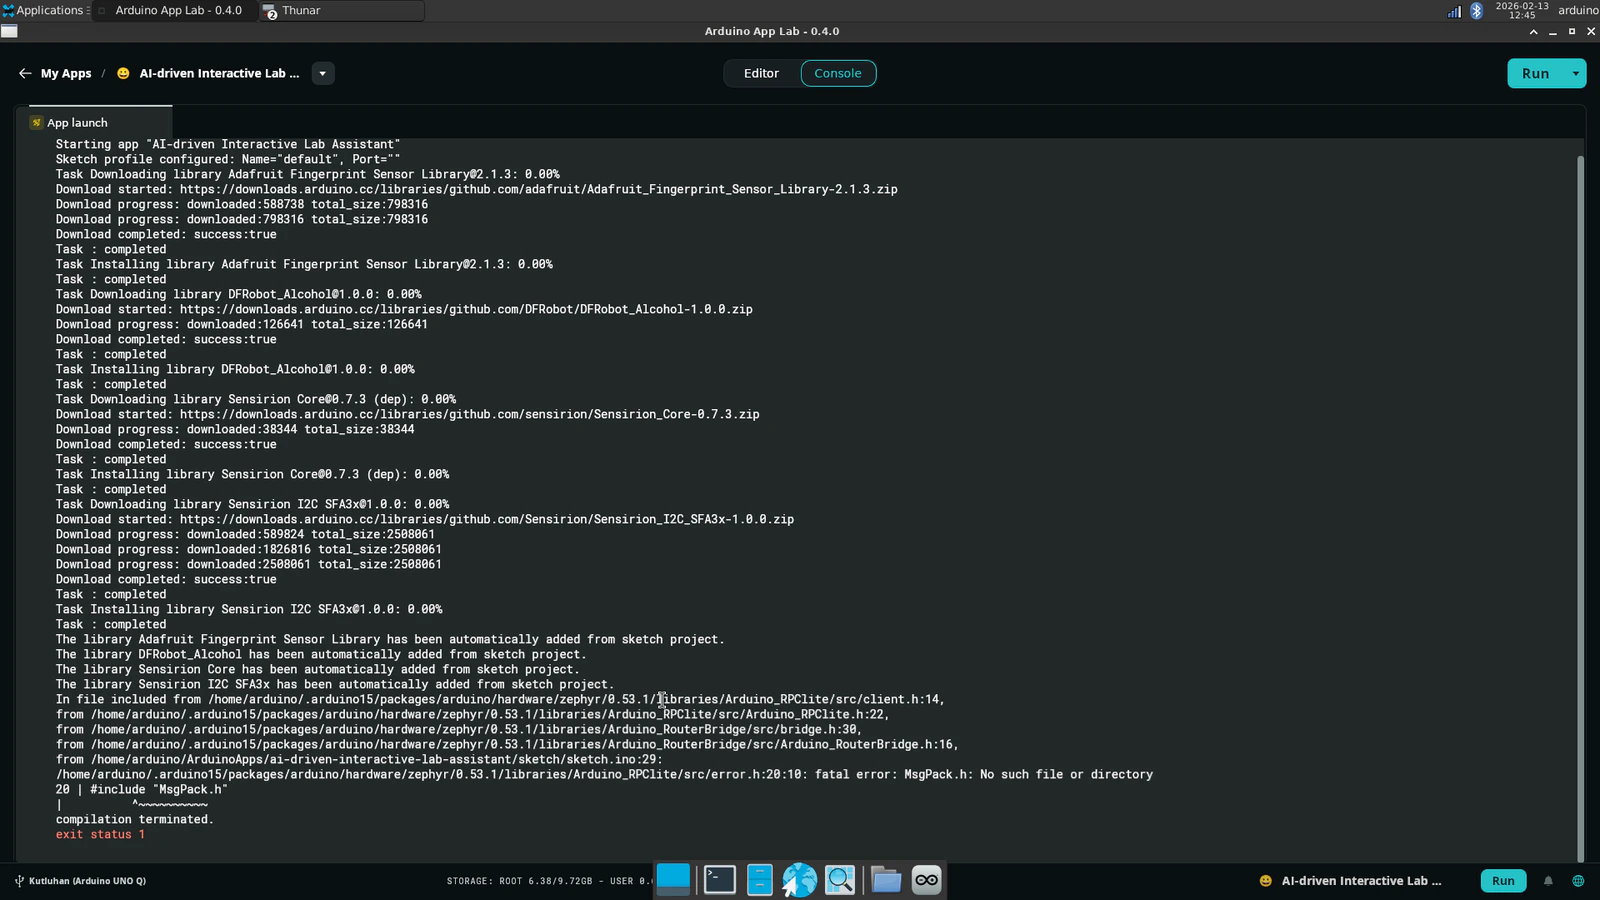Click the 'In file included from' client.h:14 line
This screenshot has height=900, width=1600.
coord(500,699)
